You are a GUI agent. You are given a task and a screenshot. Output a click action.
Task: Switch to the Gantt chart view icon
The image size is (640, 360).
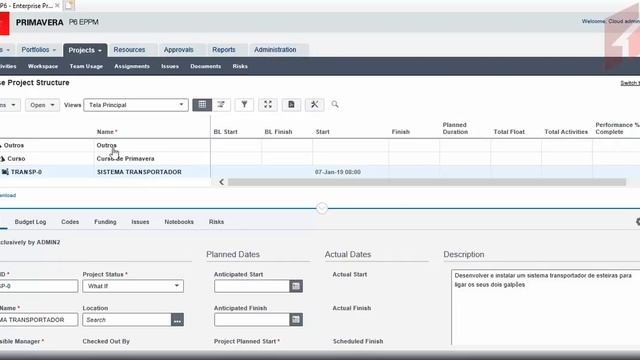pos(221,105)
